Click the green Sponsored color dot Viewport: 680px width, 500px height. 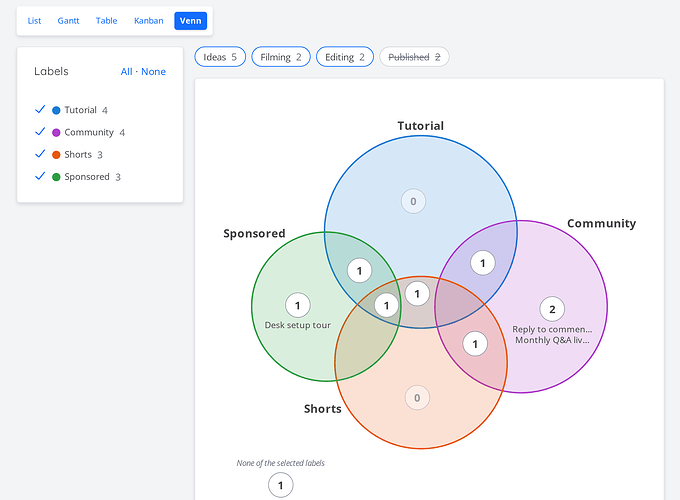coord(56,177)
